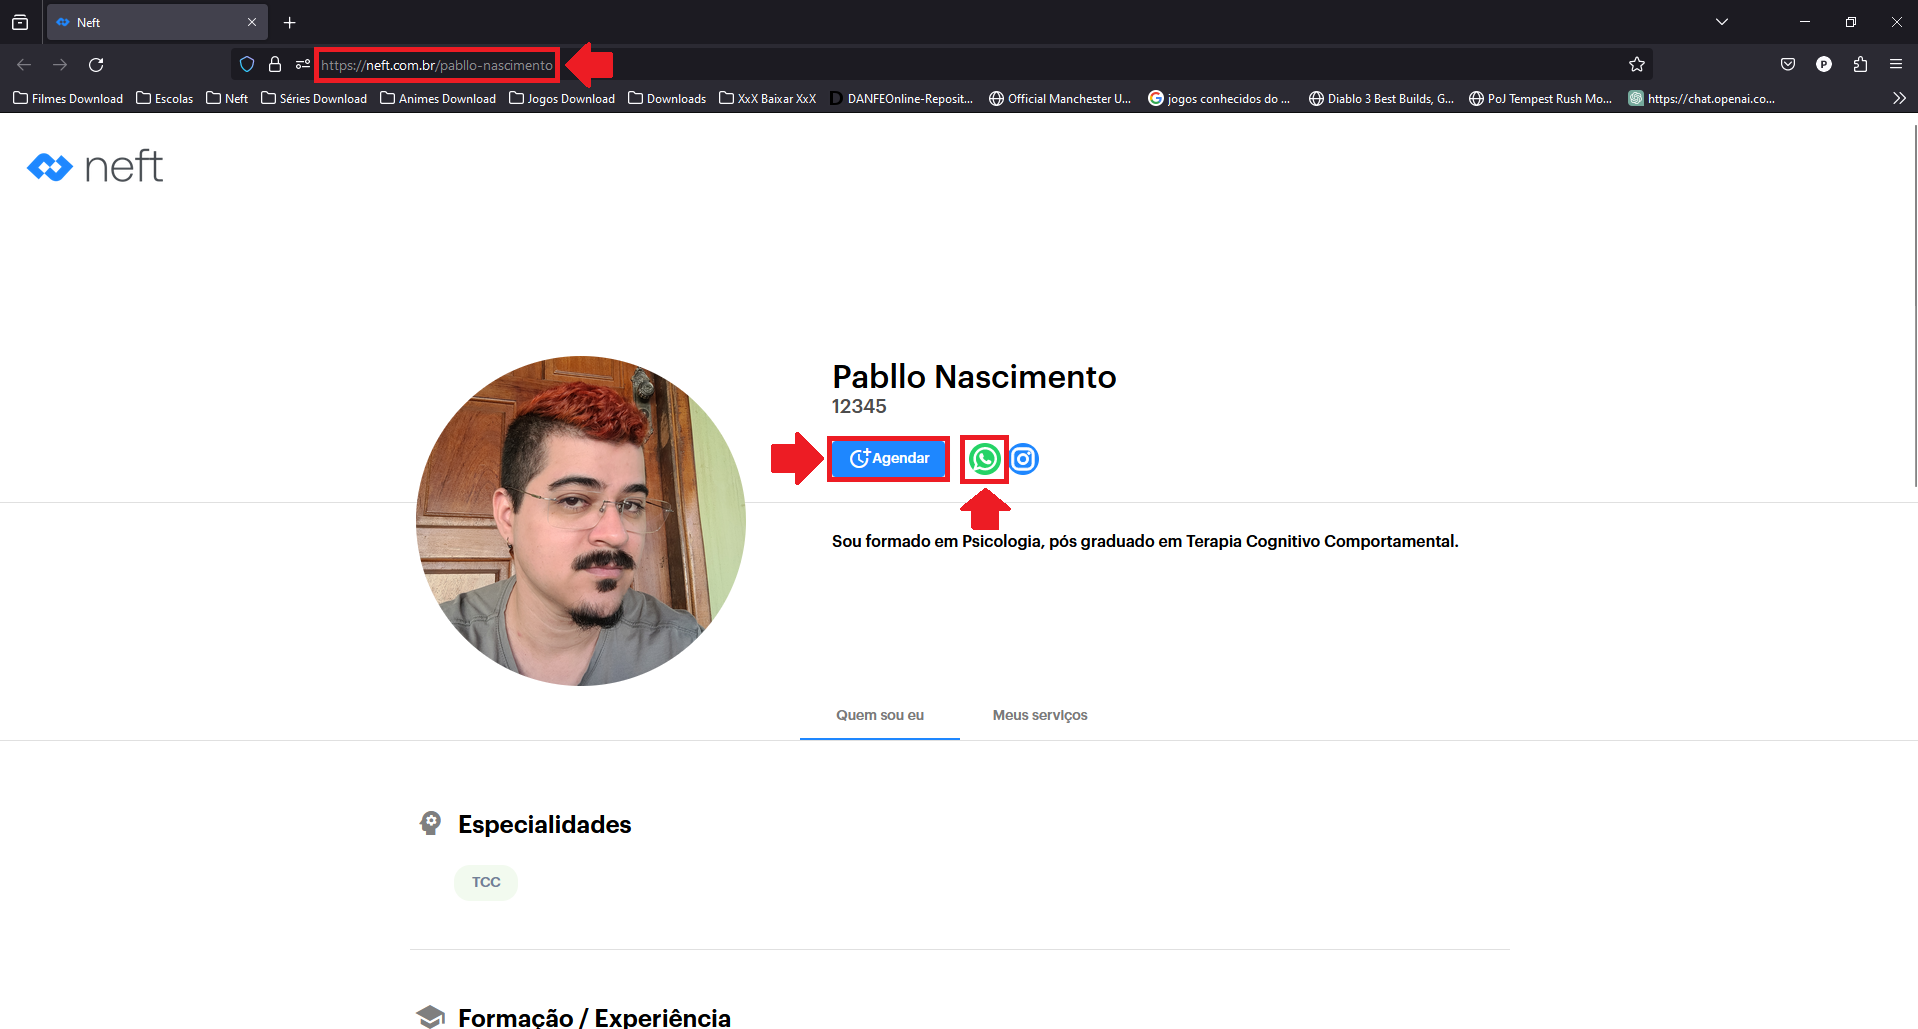Open the Firefox extensions icon
The image size is (1918, 1029).
(1860, 65)
